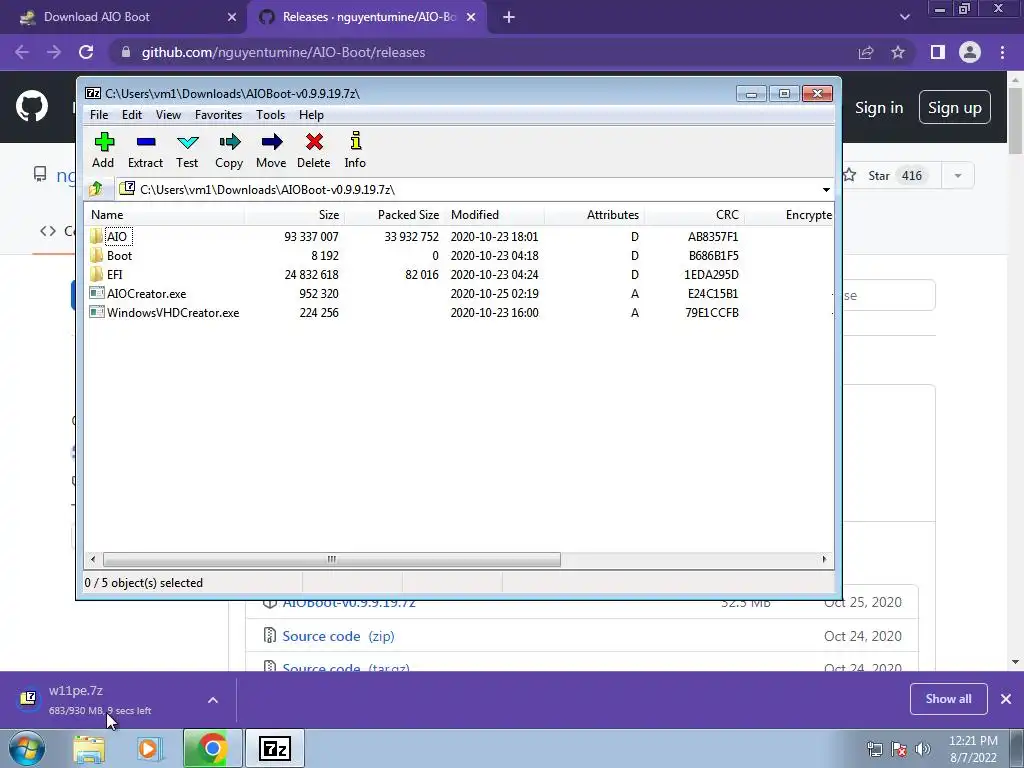The image size is (1024, 768).
Task: Click the 7-Zip taskbar button
Action: (x=274, y=748)
